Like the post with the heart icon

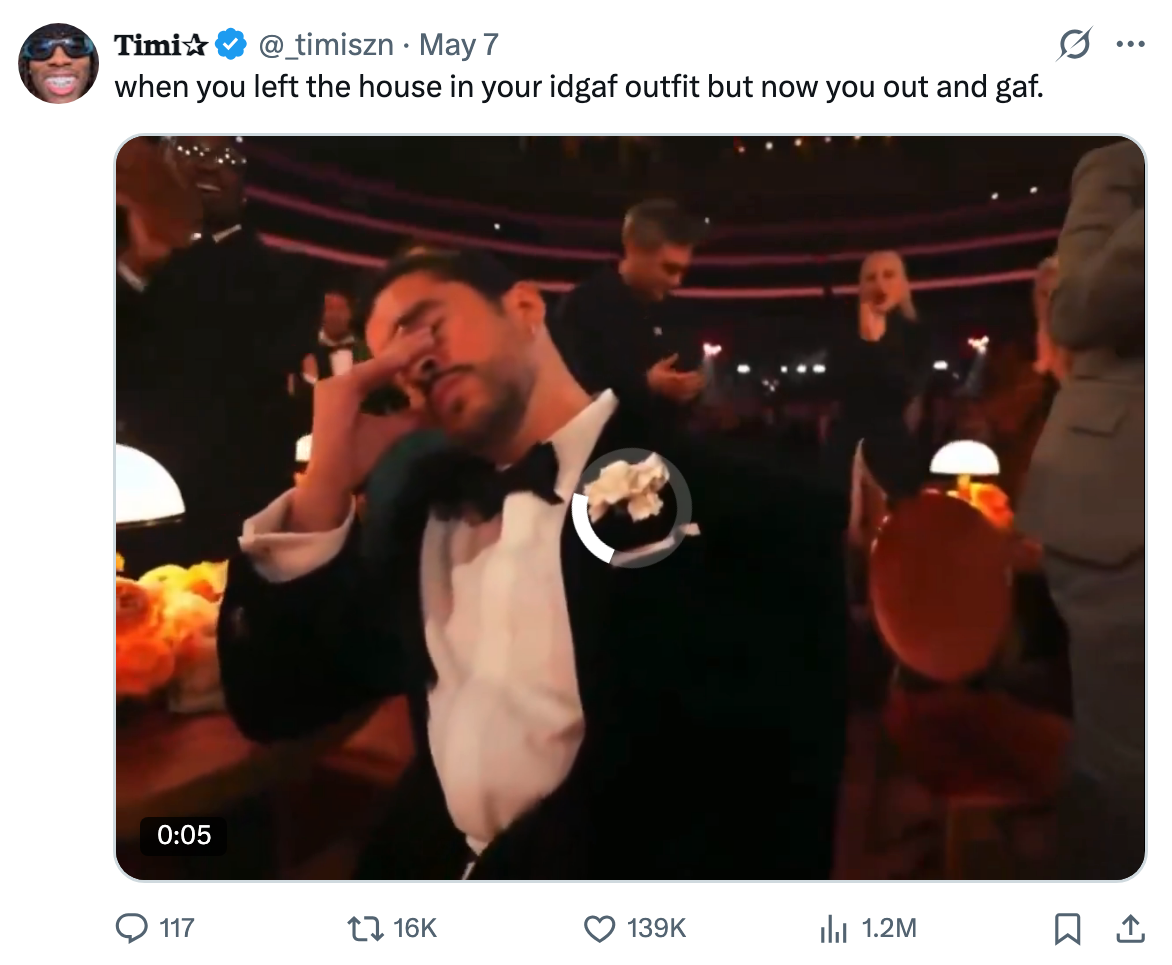tap(599, 928)
